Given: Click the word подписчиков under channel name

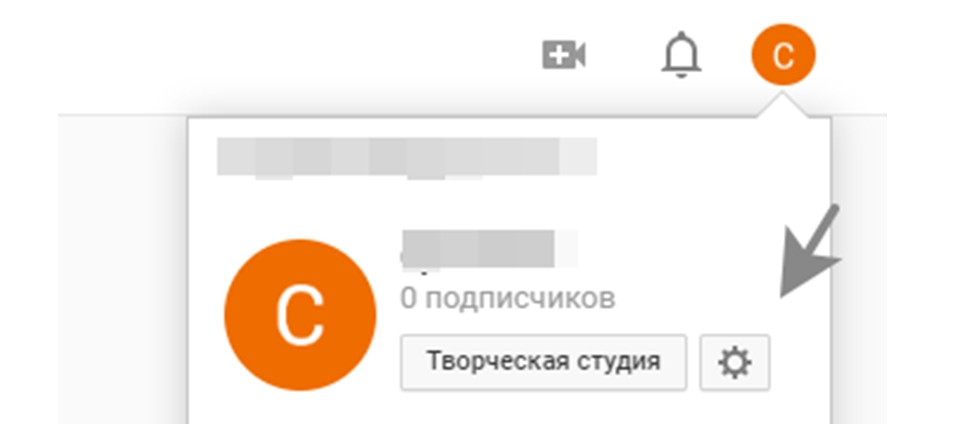Looking at the screenshot, I should point(520,299).
